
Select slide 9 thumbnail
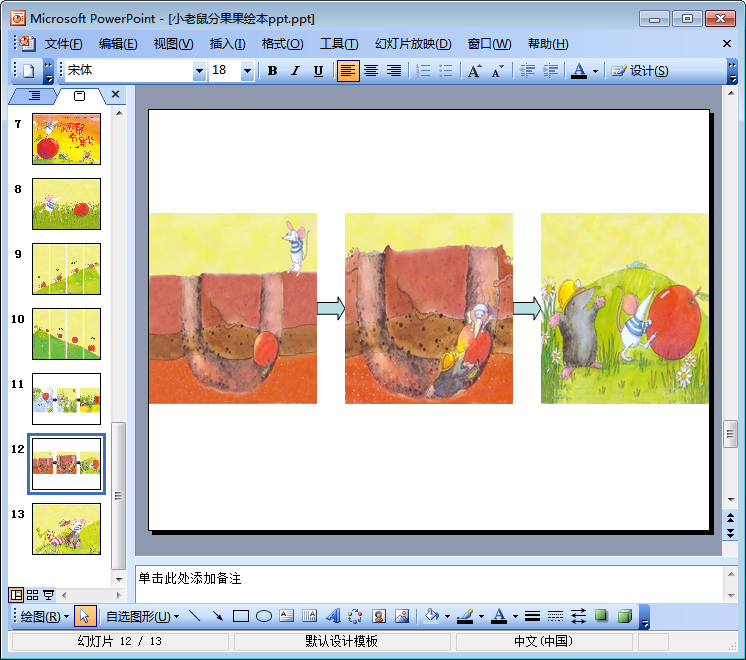coord(67,269)
